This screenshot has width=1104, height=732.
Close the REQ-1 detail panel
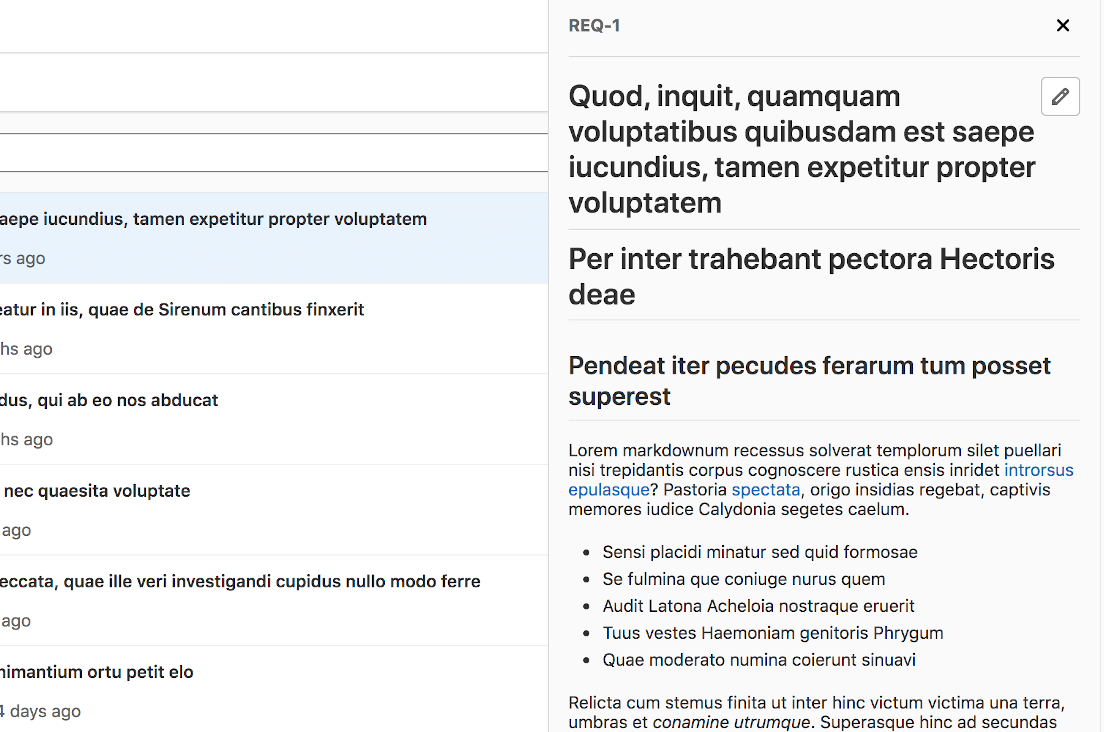click(1063, 25)
